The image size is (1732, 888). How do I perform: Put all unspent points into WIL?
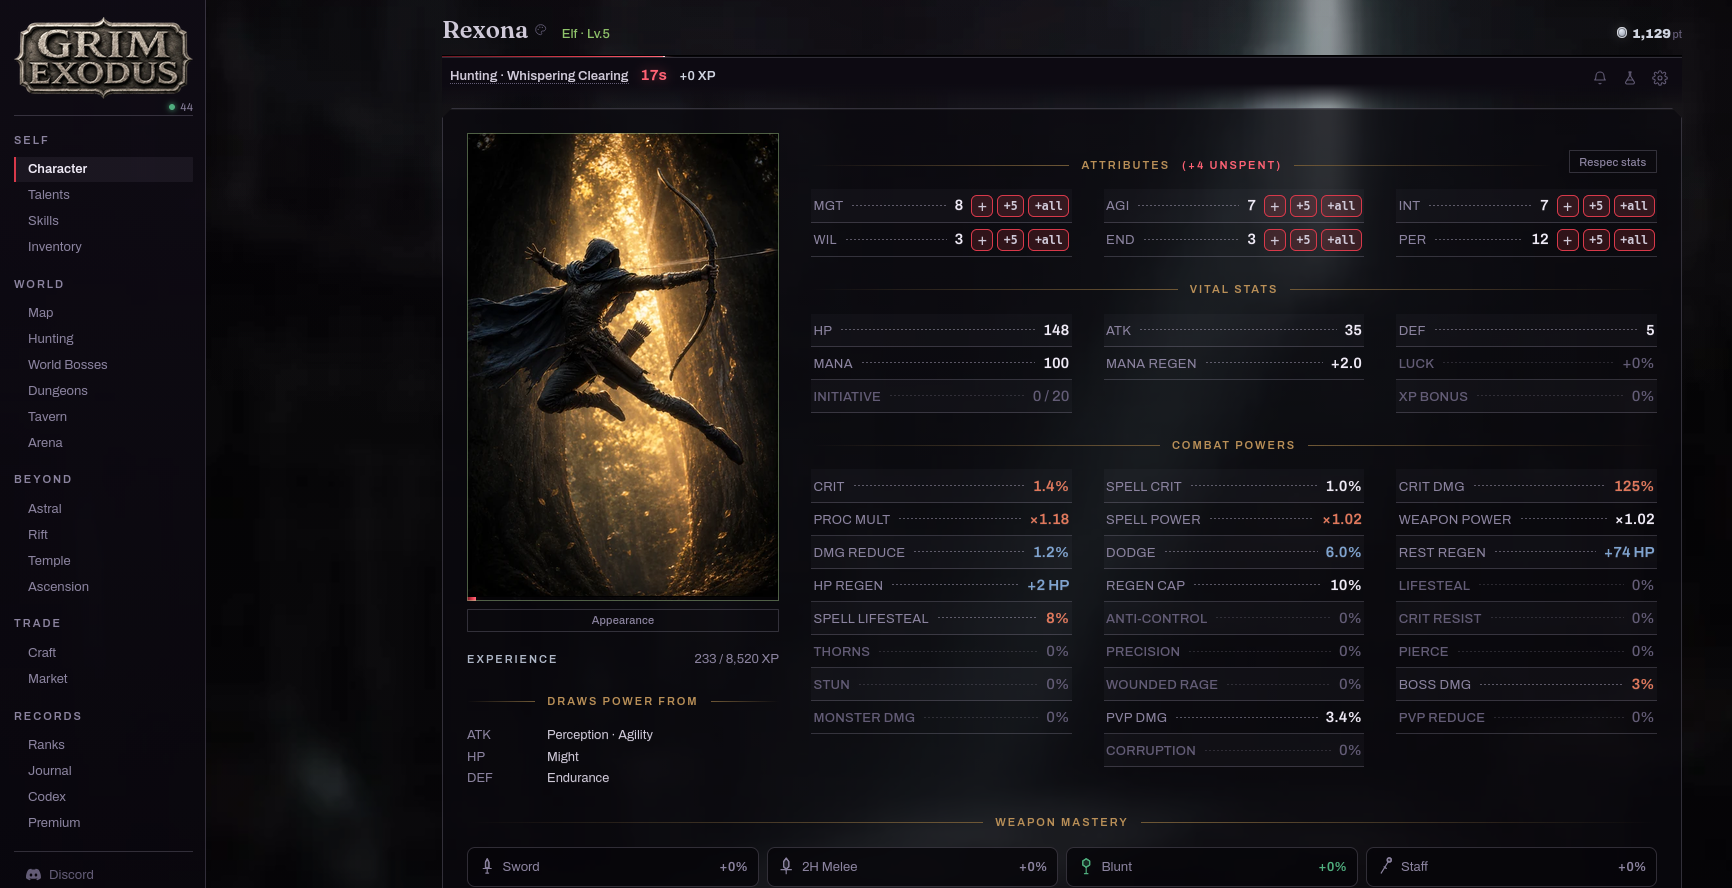click(1048, 240)
